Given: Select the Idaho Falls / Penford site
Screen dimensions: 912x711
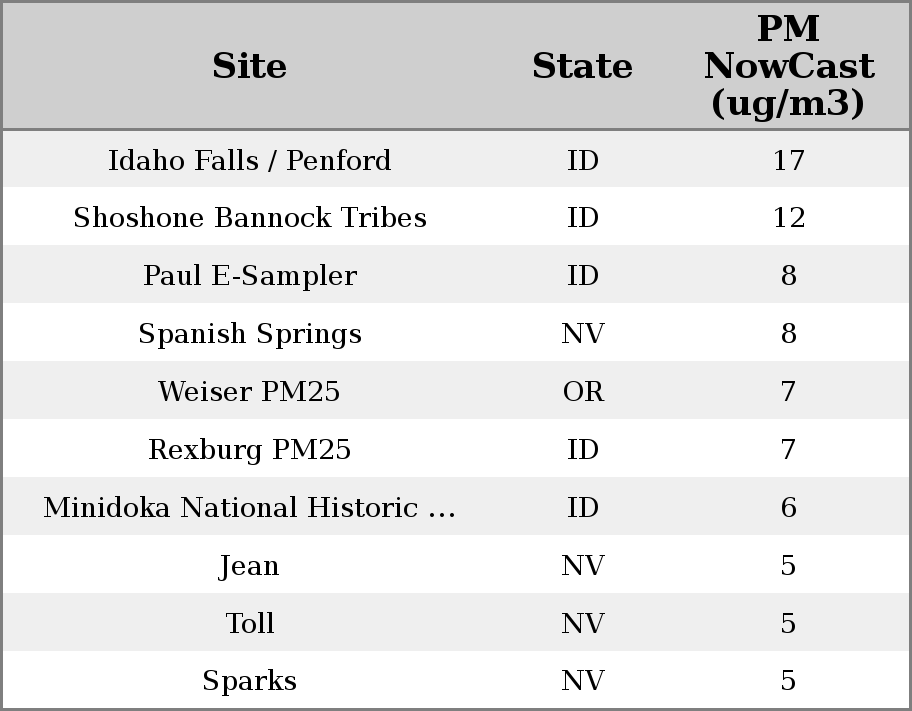Looking at the screenshot, I should (x=250, y=160).
